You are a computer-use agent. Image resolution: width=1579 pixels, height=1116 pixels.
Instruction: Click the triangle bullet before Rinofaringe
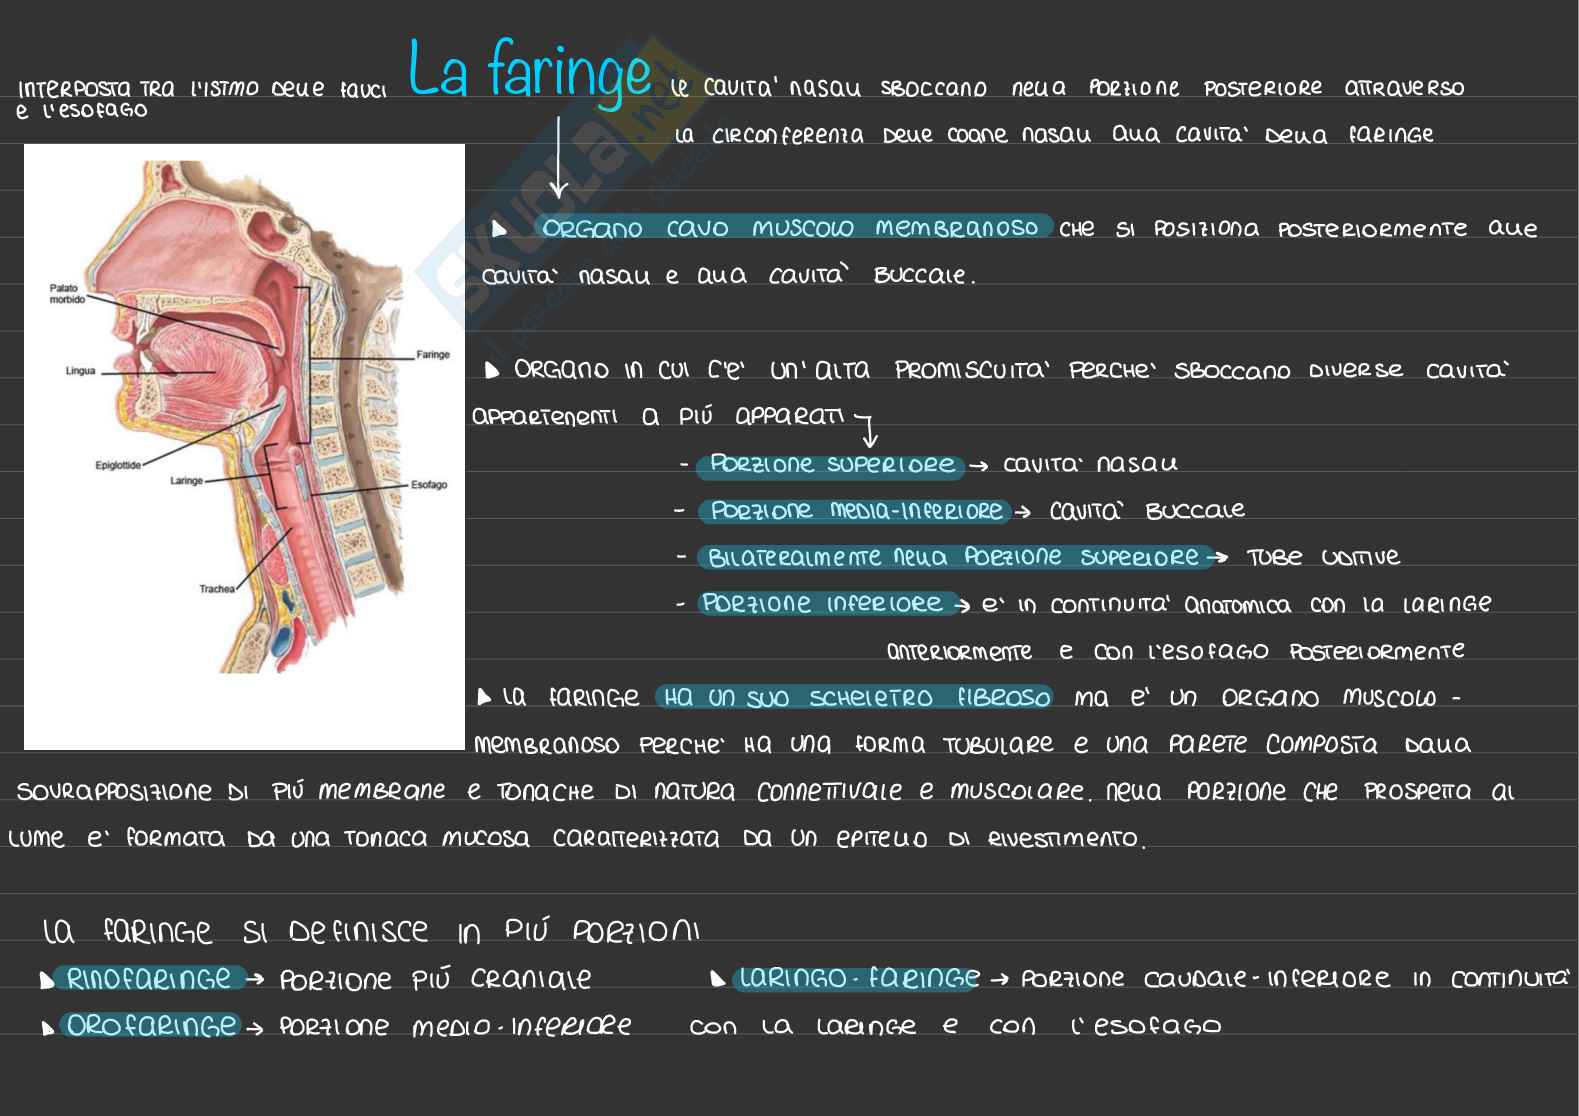pos(47,981)
